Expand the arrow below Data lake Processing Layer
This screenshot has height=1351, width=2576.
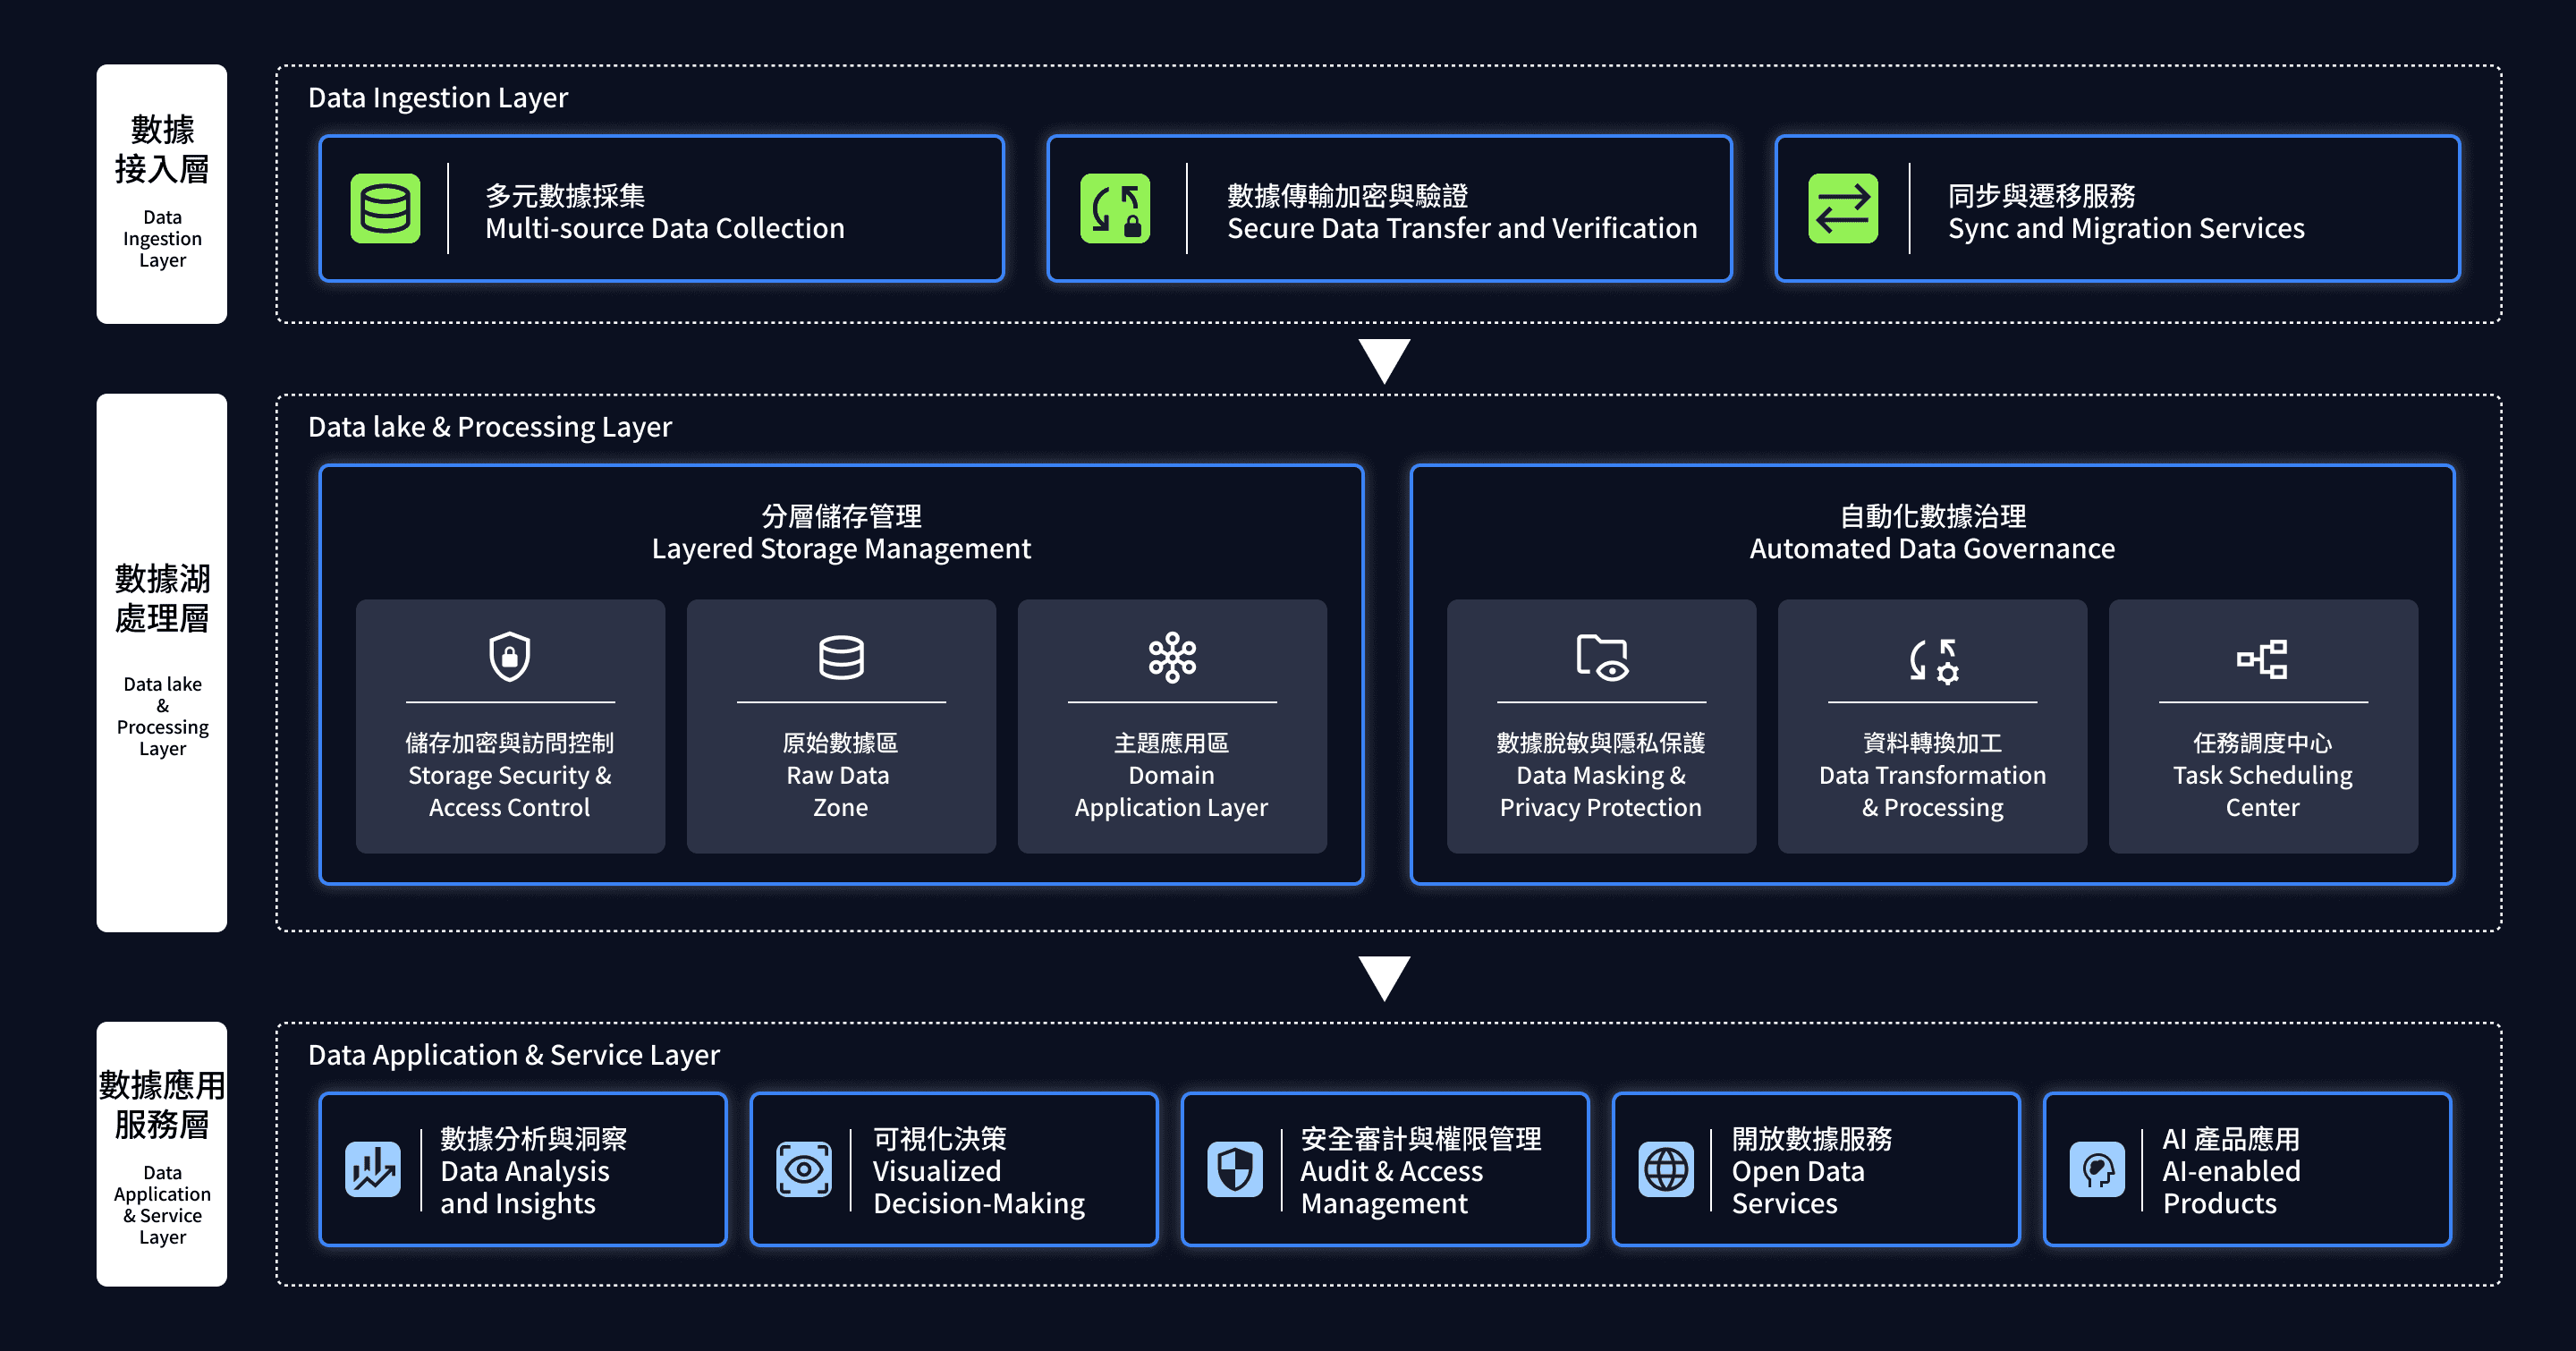tap(1384, 975)
